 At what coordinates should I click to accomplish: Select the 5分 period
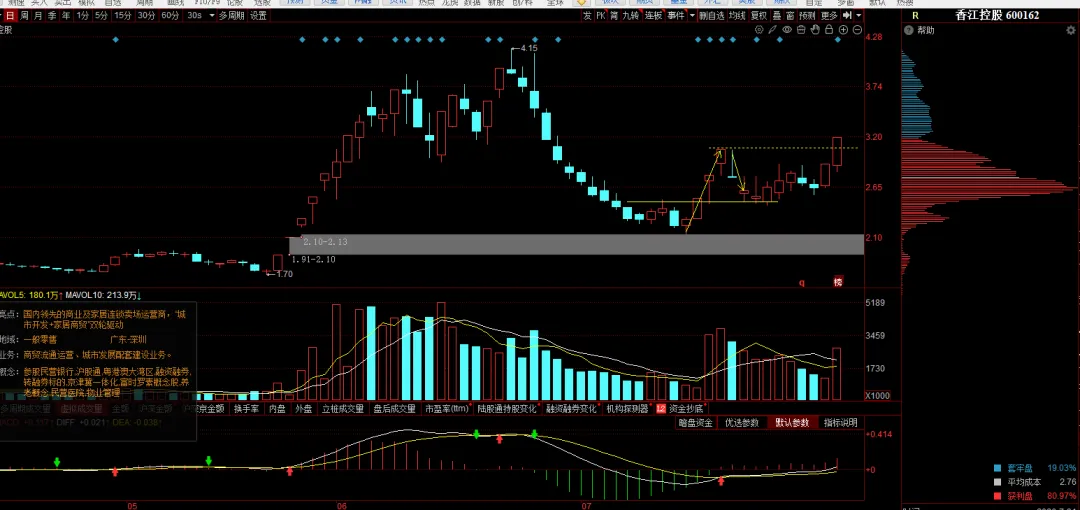[x=101, y=15]
